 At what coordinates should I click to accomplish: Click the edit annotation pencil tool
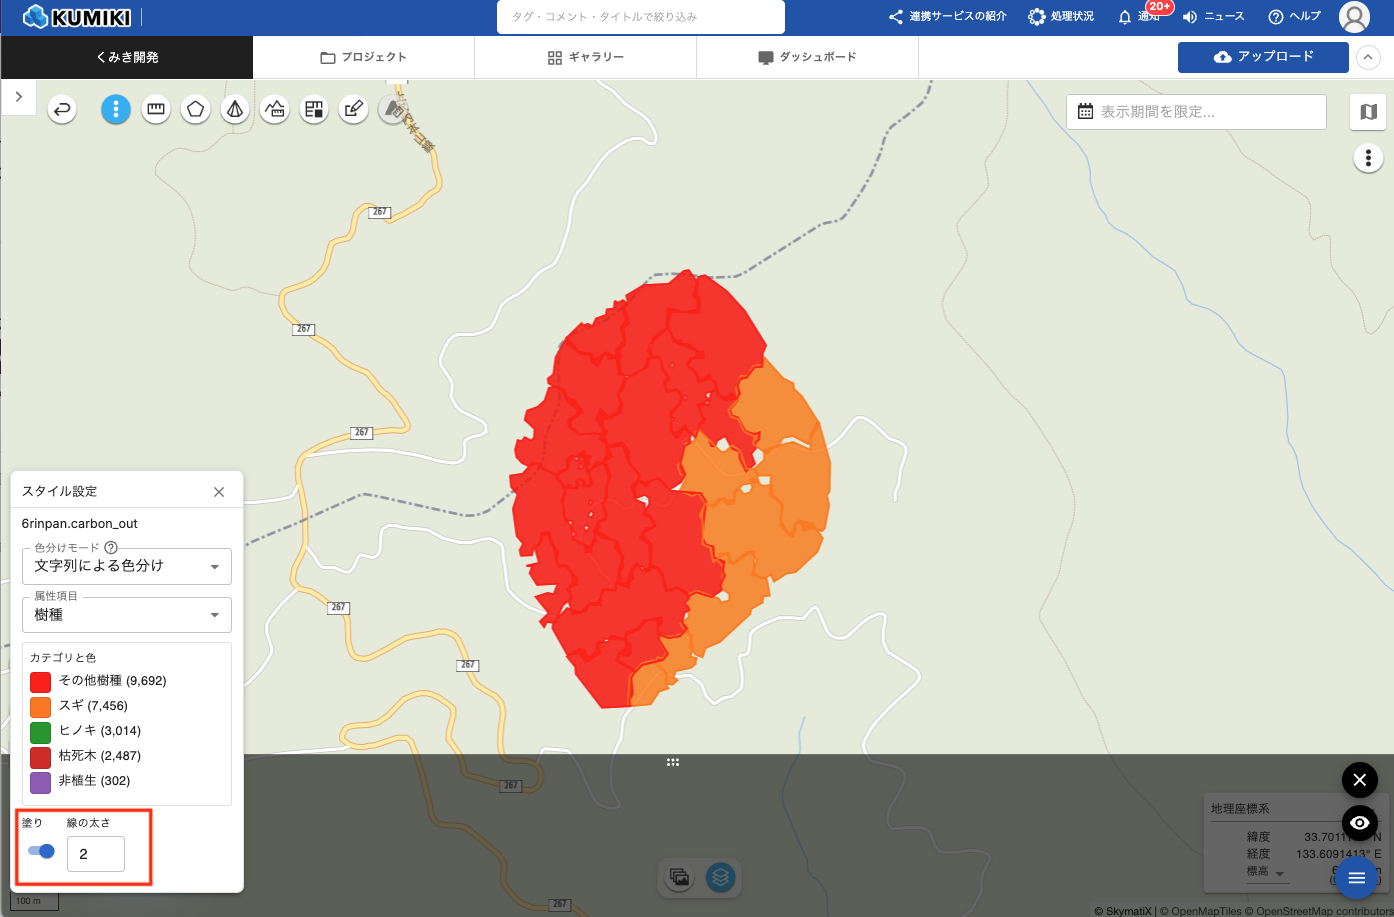(353, 109)
